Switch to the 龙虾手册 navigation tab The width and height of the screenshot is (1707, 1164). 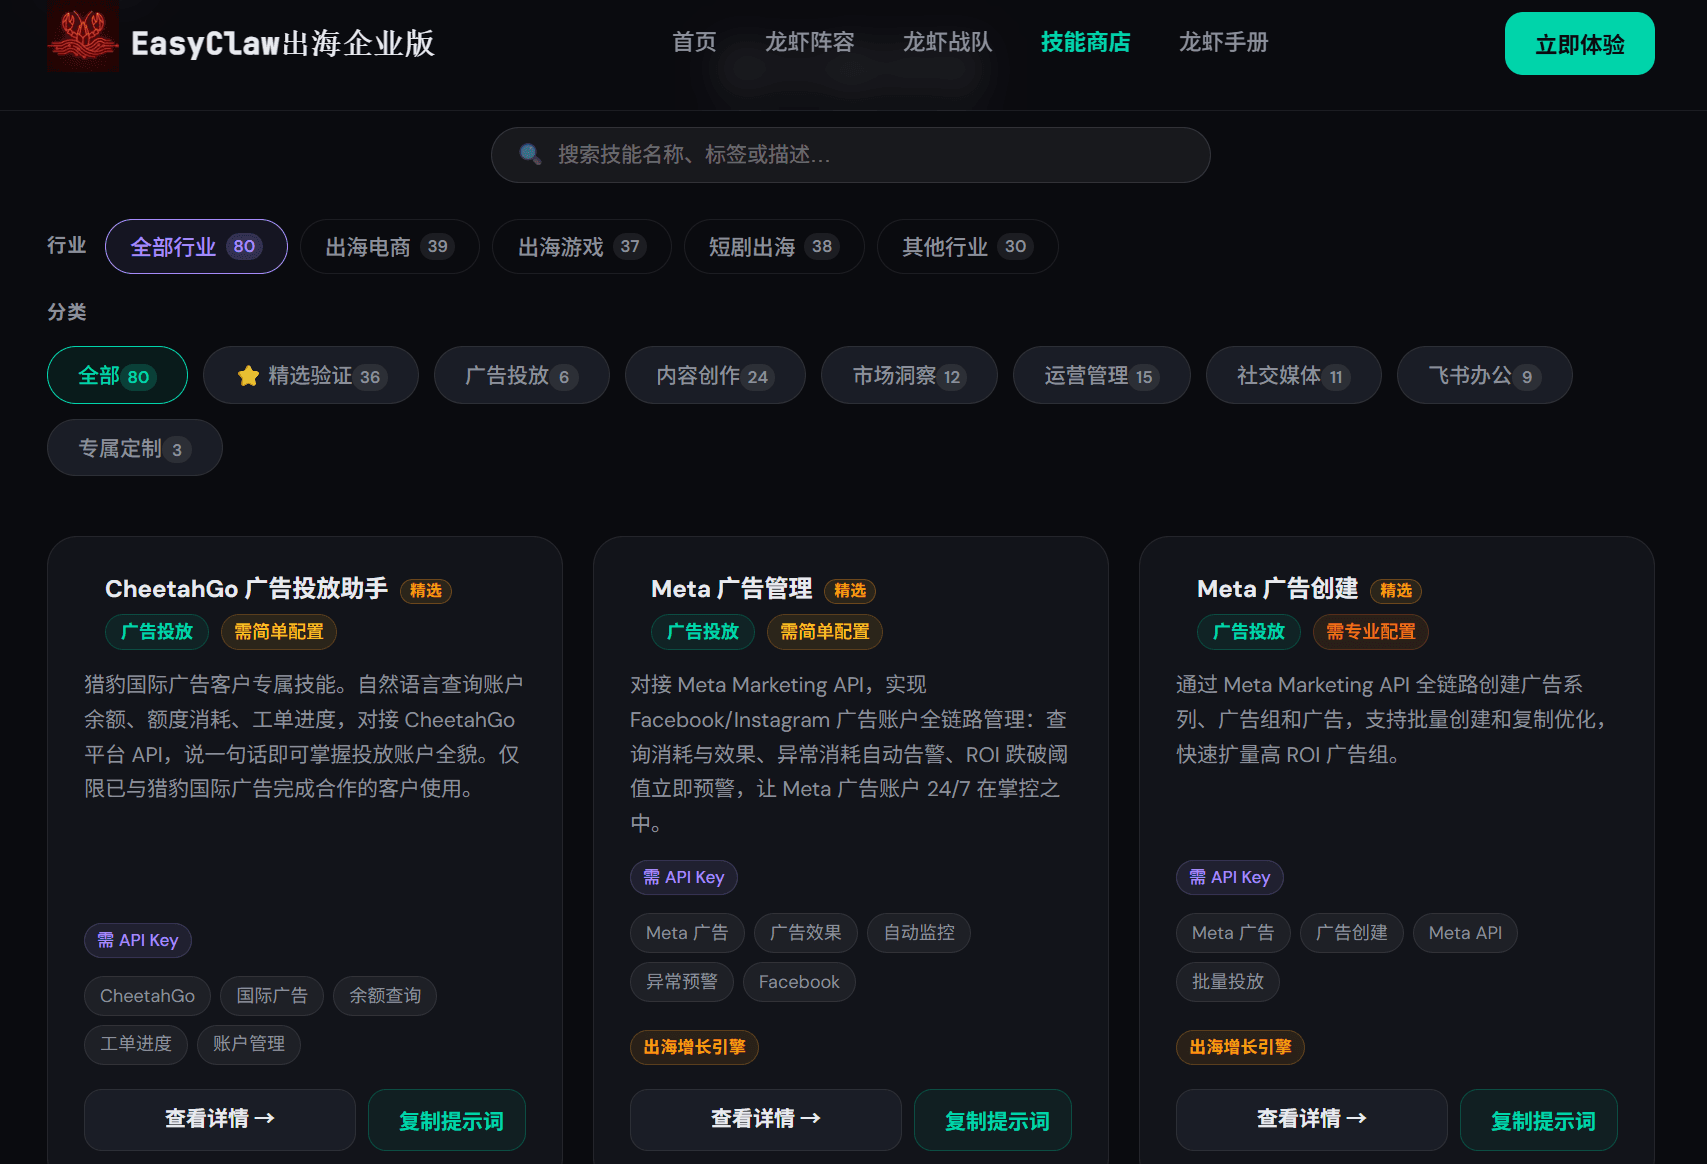coord(1223,42)
